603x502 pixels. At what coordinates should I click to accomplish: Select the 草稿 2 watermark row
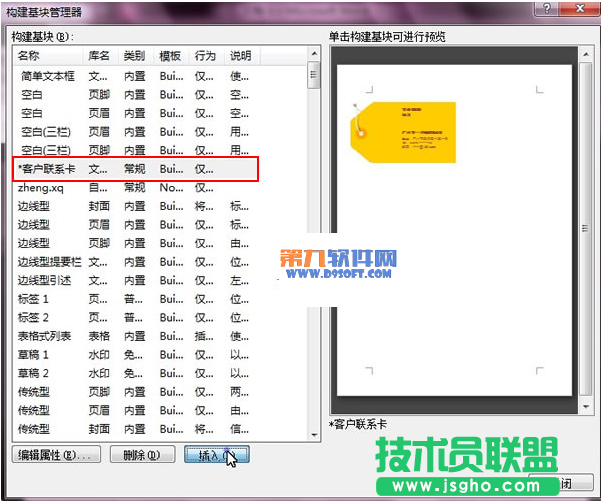pyautogui.click(x=135, y=373)
